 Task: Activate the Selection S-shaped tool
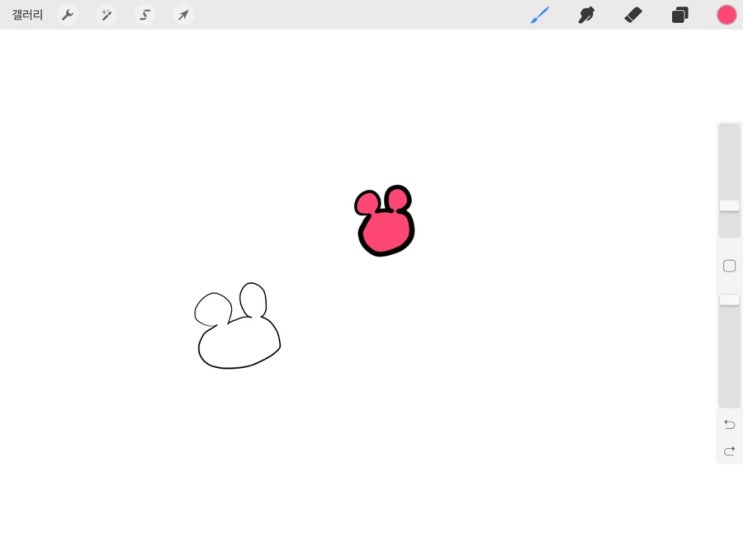click(x=145, y=15)
